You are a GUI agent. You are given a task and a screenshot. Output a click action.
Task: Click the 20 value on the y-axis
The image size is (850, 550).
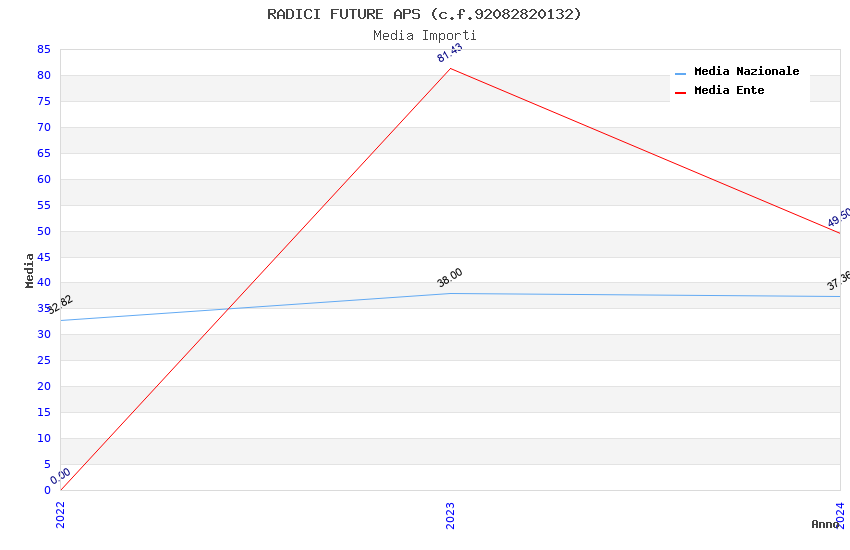(43, 387)
